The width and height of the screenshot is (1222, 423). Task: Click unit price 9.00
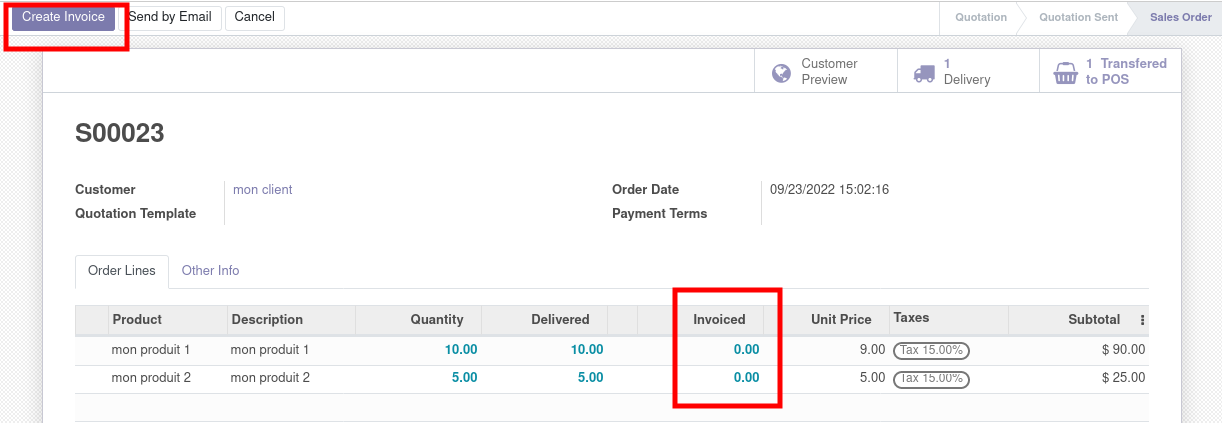tap(872, 350)
